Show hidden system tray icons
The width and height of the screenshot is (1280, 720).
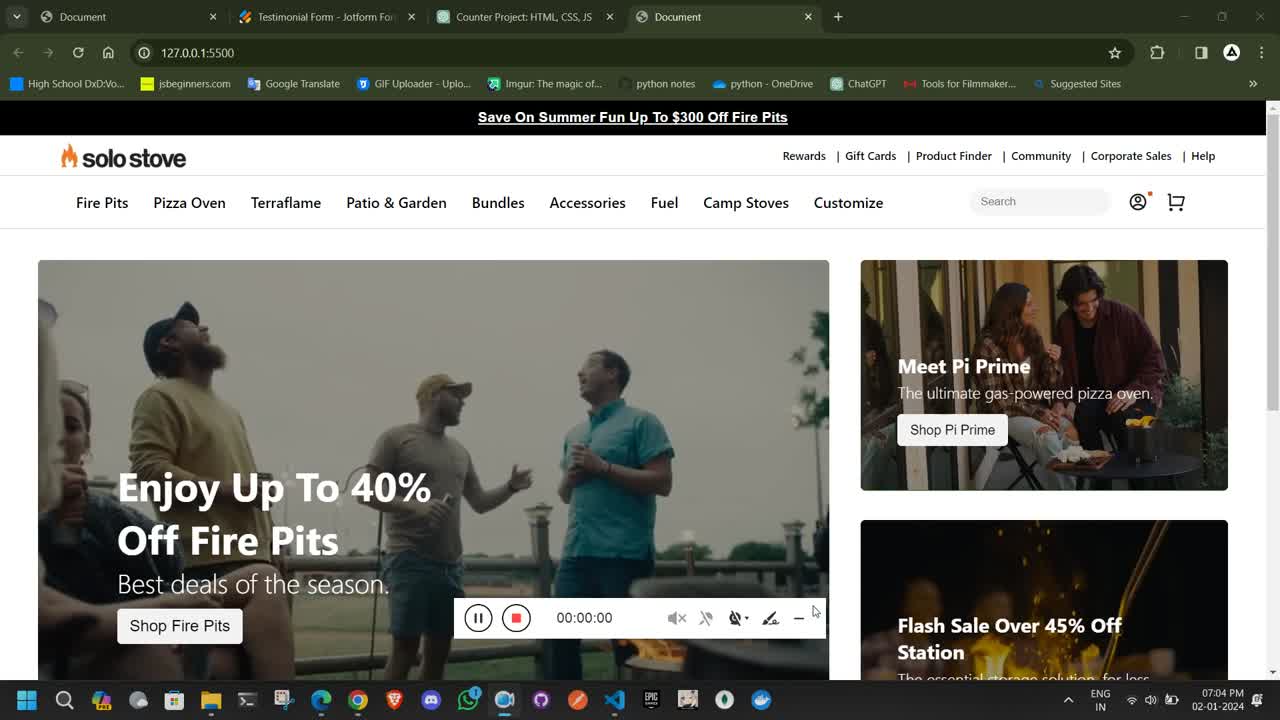[x=1068, y=700]
